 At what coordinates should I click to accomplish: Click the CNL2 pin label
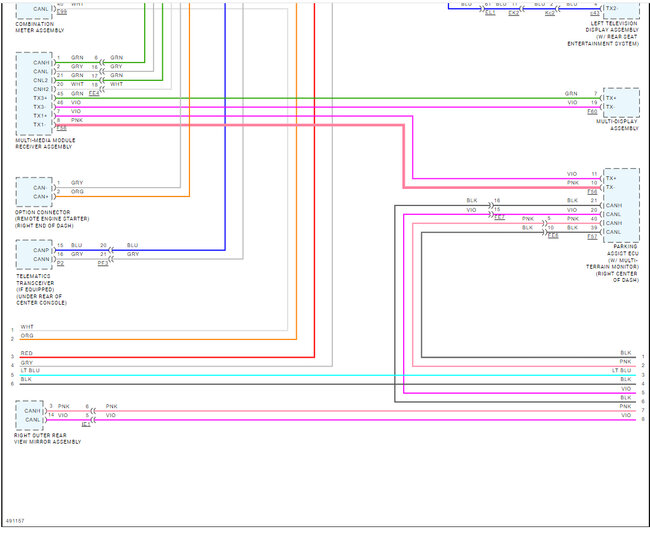(x=41, y=80)
